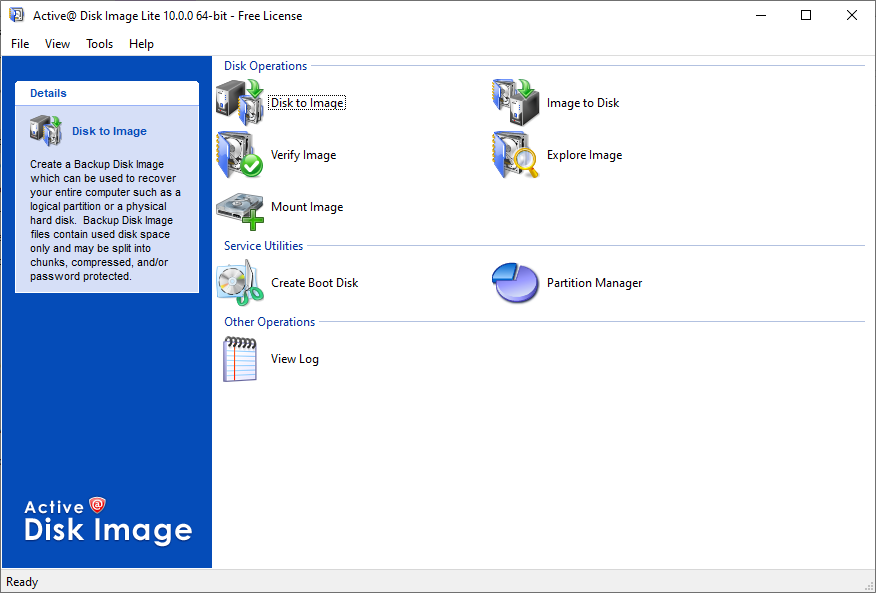The height and width of the screenshot is (593, 876).
Task: Open the View menu
Action: point(57,44)
